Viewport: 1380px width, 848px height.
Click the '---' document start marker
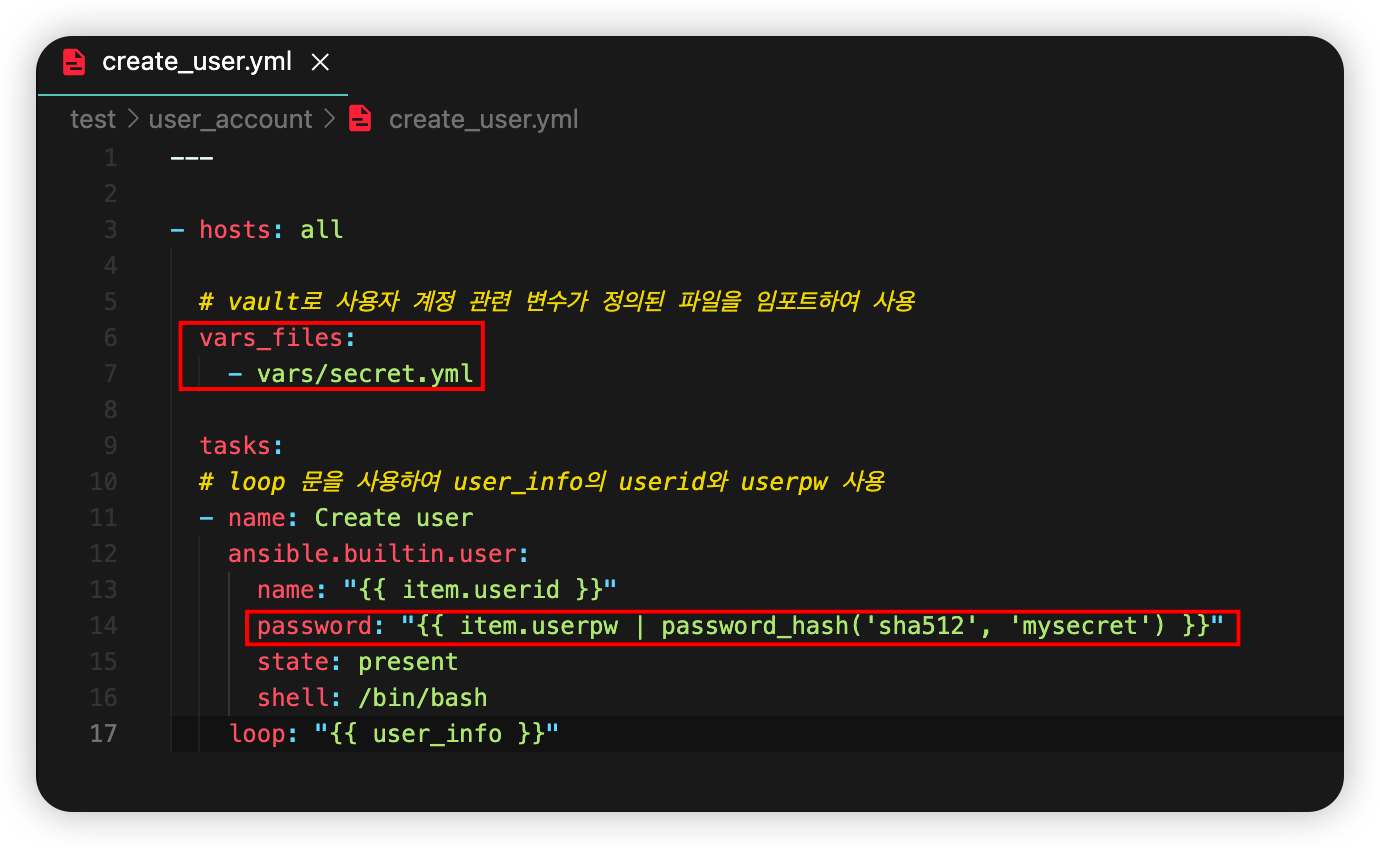pyautogui.click(x=192, y=158)
